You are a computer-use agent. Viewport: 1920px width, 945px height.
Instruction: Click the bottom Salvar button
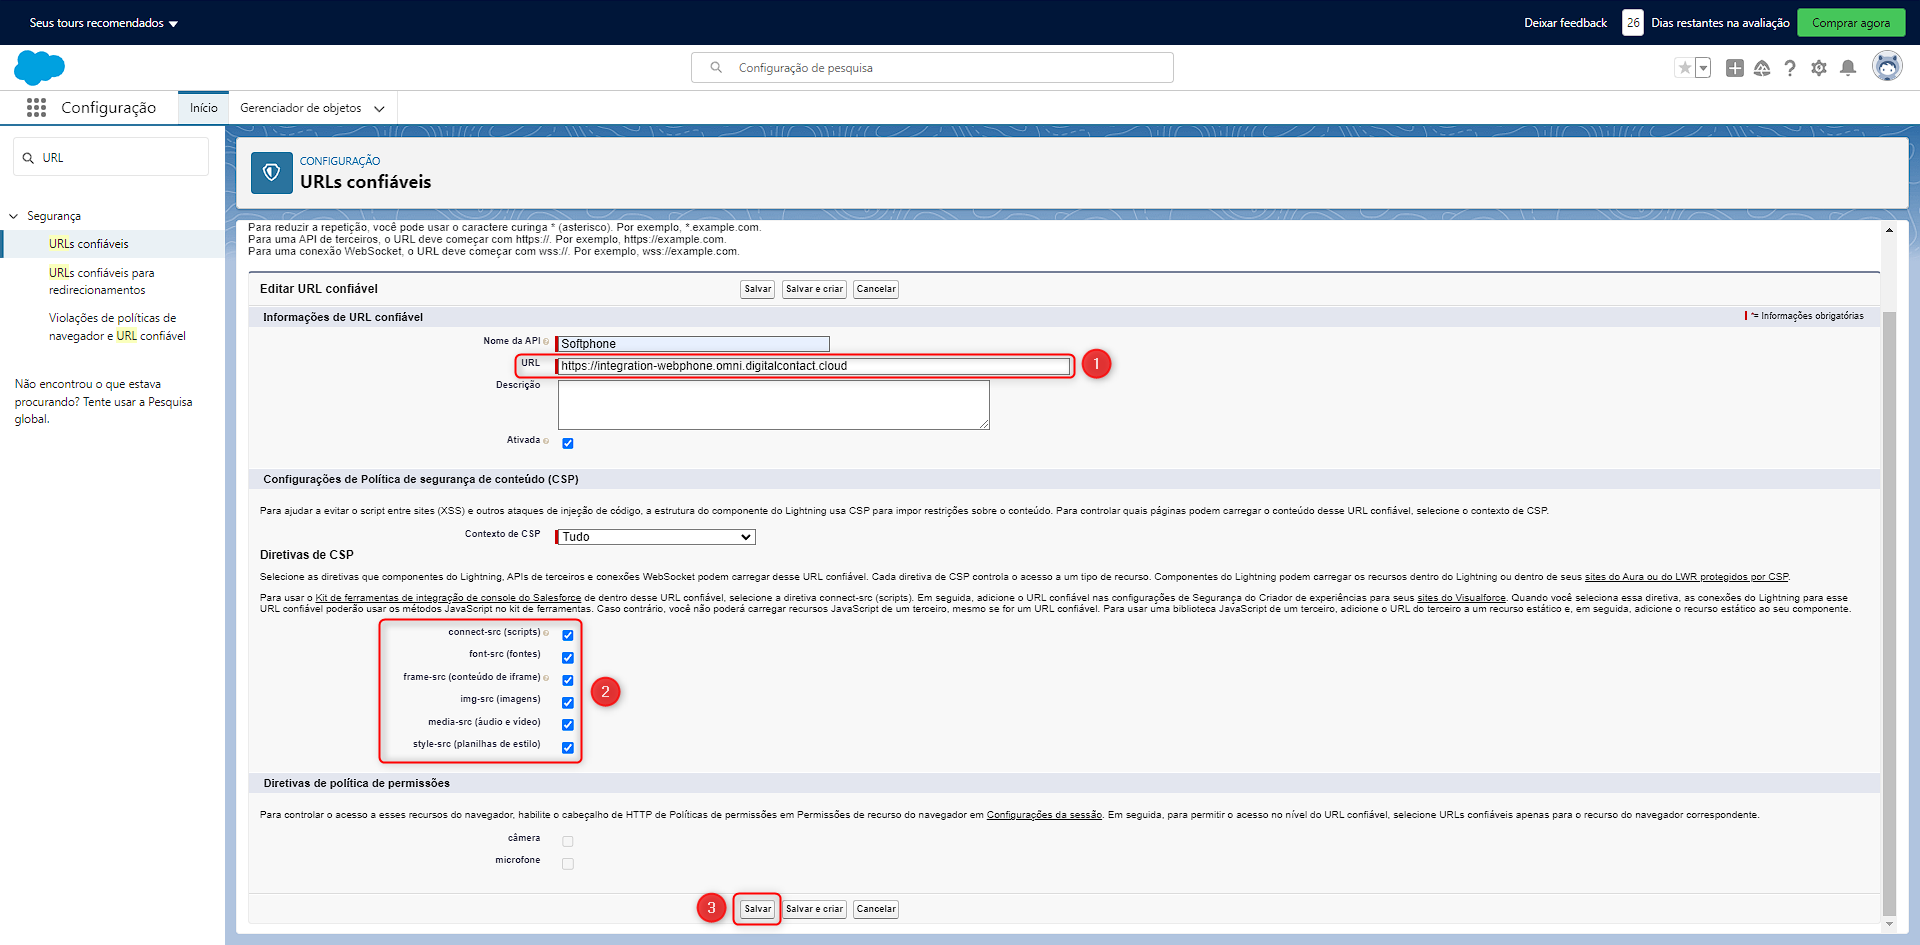[x=758, y=909]
